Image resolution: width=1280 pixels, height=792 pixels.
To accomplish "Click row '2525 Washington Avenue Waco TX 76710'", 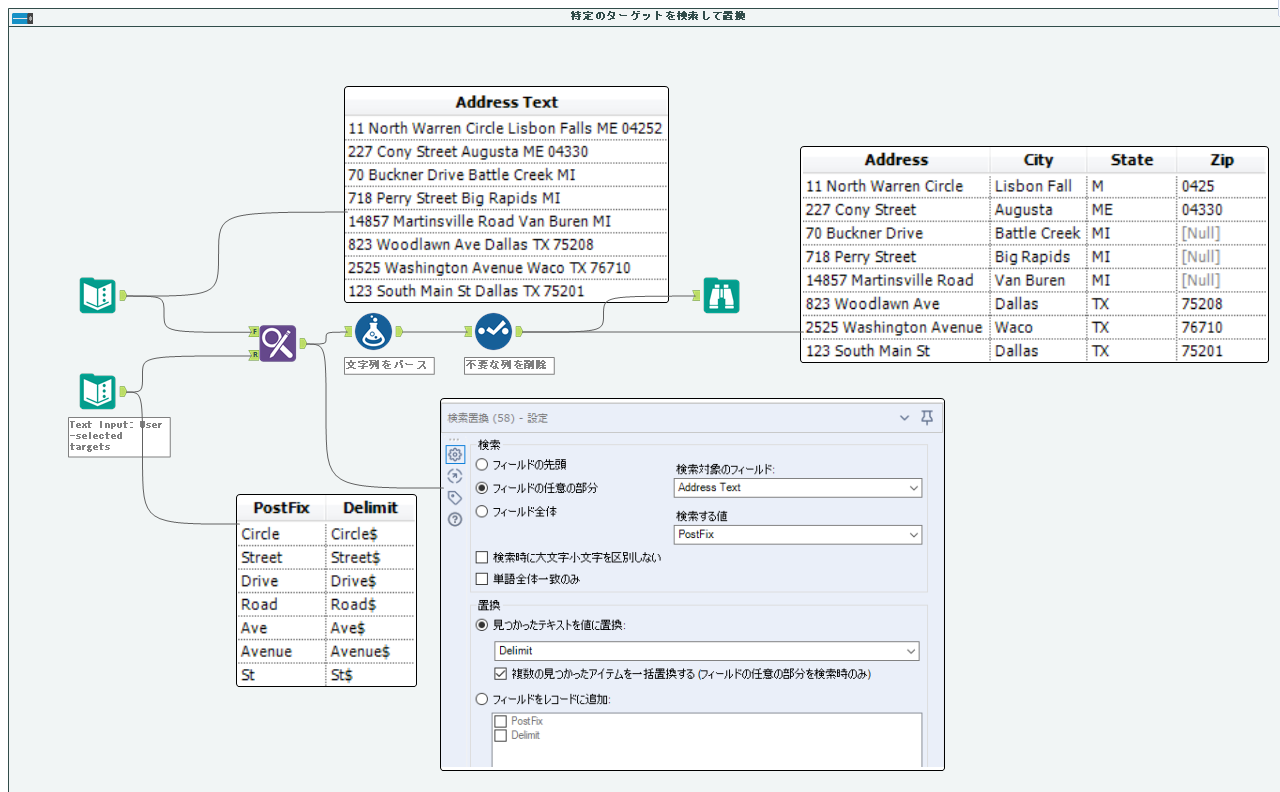I will pyautogui.click(x=506, y=268).
